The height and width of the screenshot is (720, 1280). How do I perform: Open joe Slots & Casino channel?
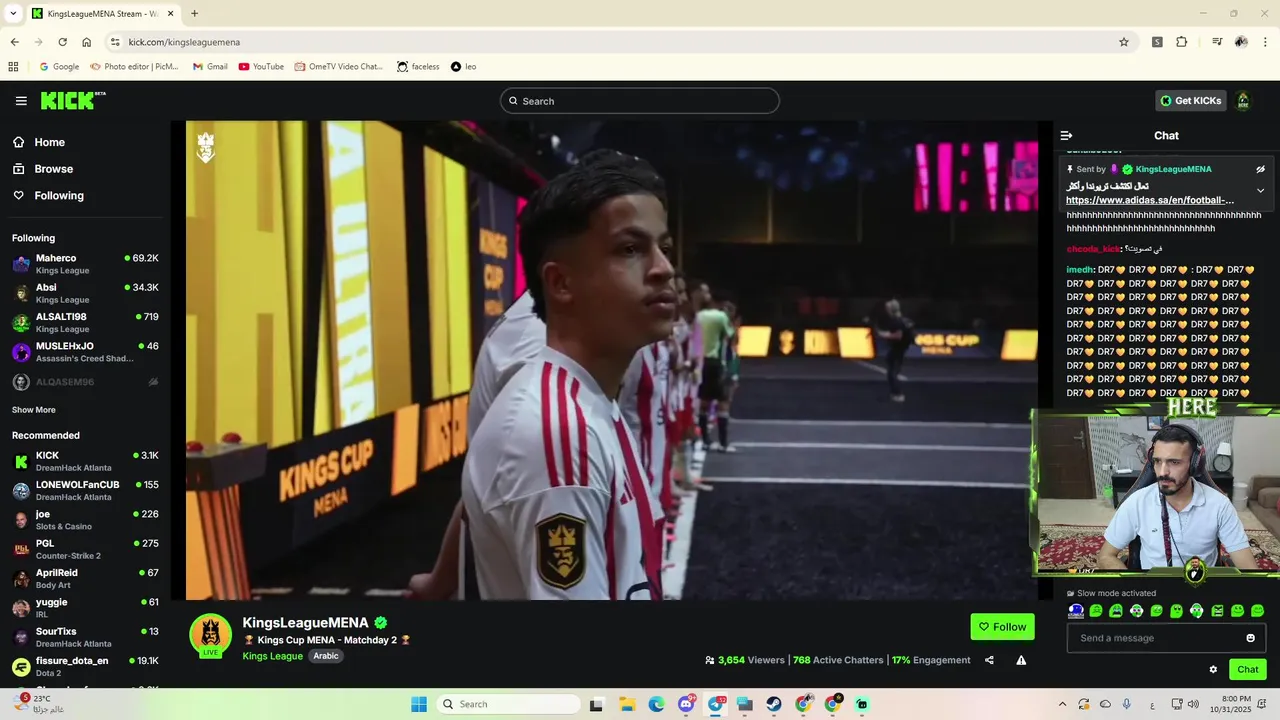point(85,520)
